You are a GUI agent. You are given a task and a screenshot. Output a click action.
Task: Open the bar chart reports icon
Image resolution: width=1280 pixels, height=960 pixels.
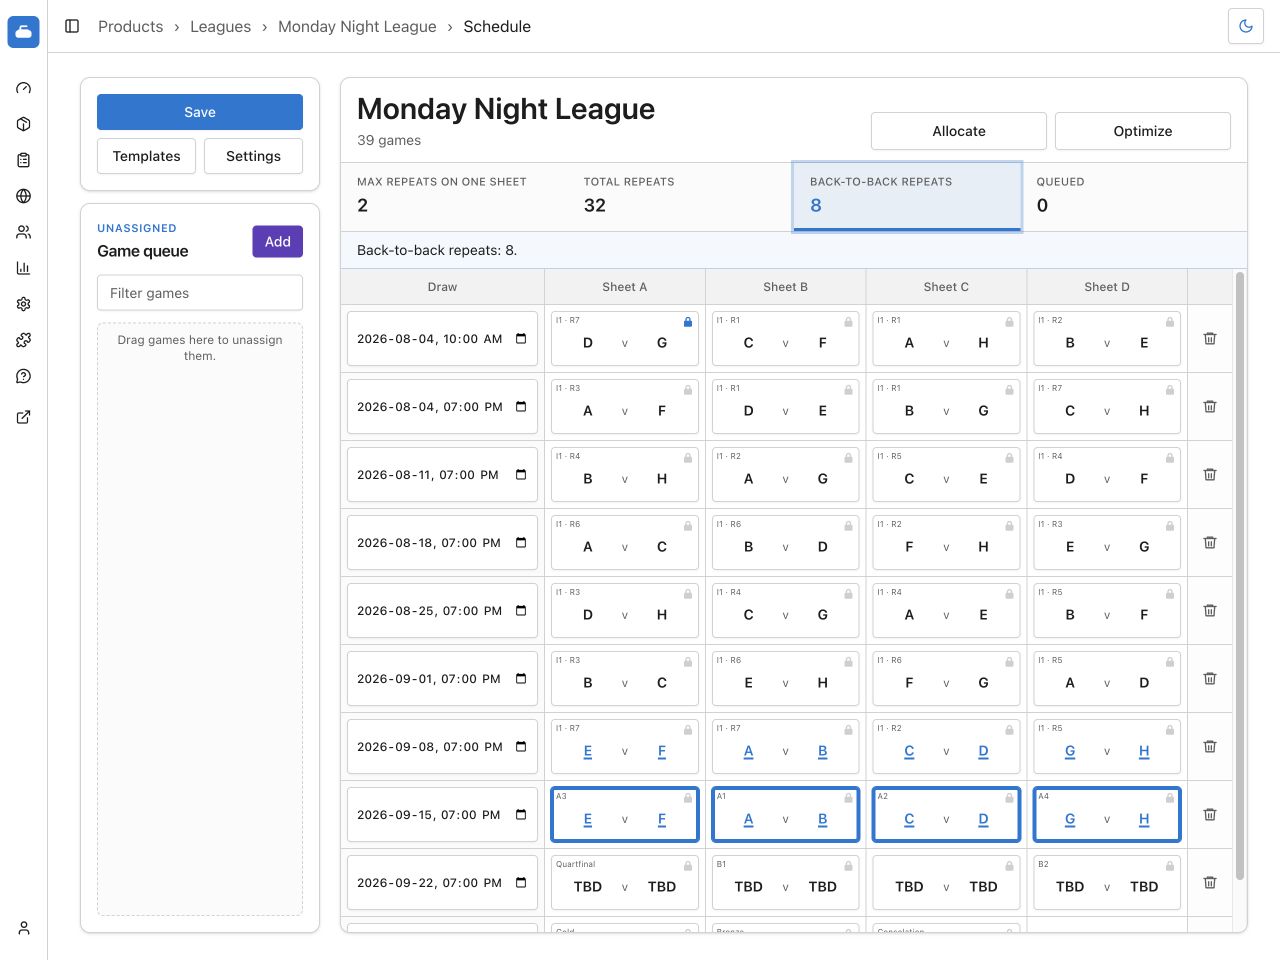(x=24, y=268)
